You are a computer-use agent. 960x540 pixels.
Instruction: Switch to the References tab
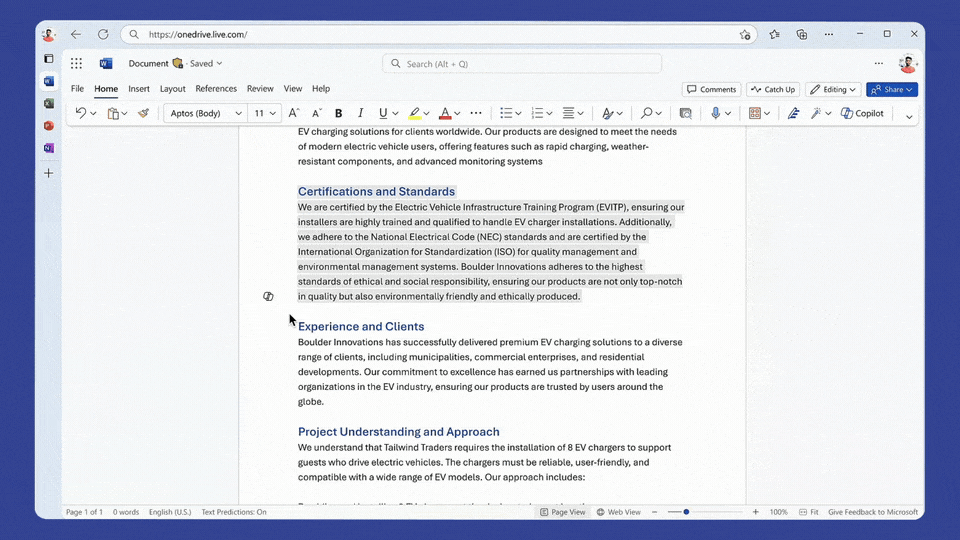tap(216, 89)
